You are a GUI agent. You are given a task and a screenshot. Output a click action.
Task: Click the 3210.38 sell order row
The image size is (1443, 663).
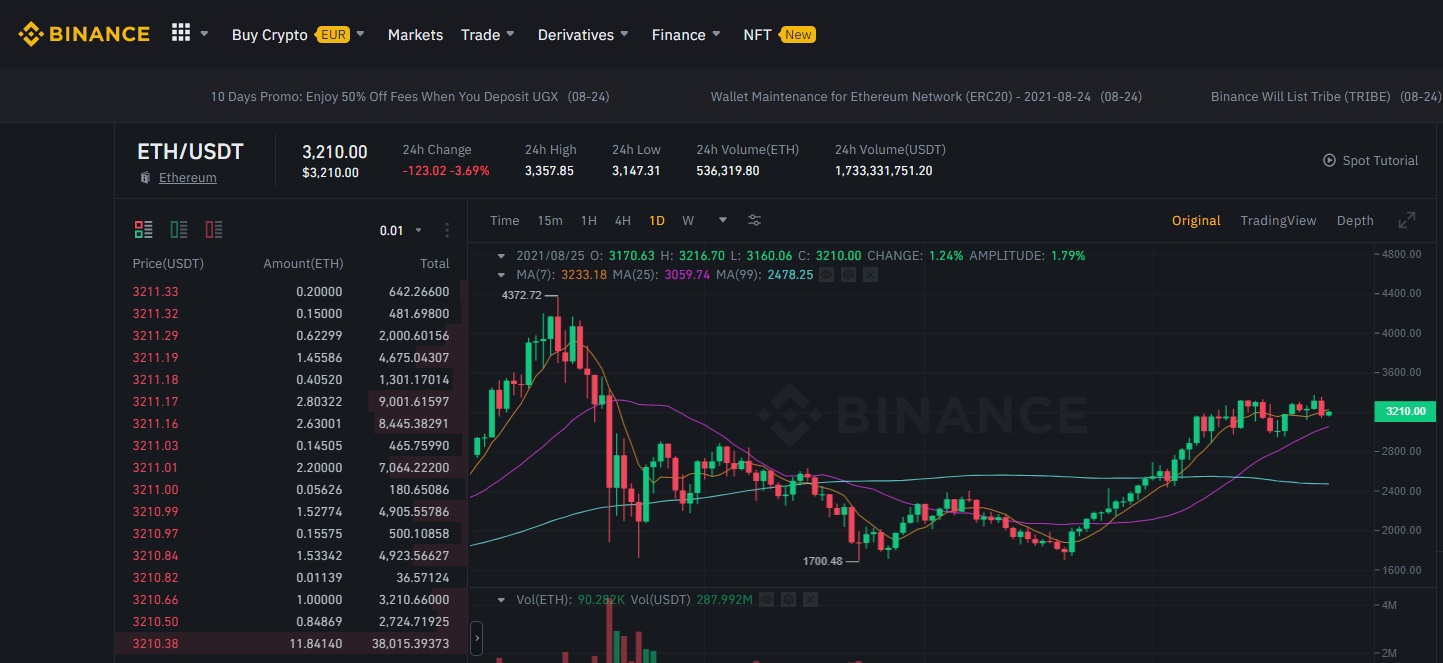[291, 644]
